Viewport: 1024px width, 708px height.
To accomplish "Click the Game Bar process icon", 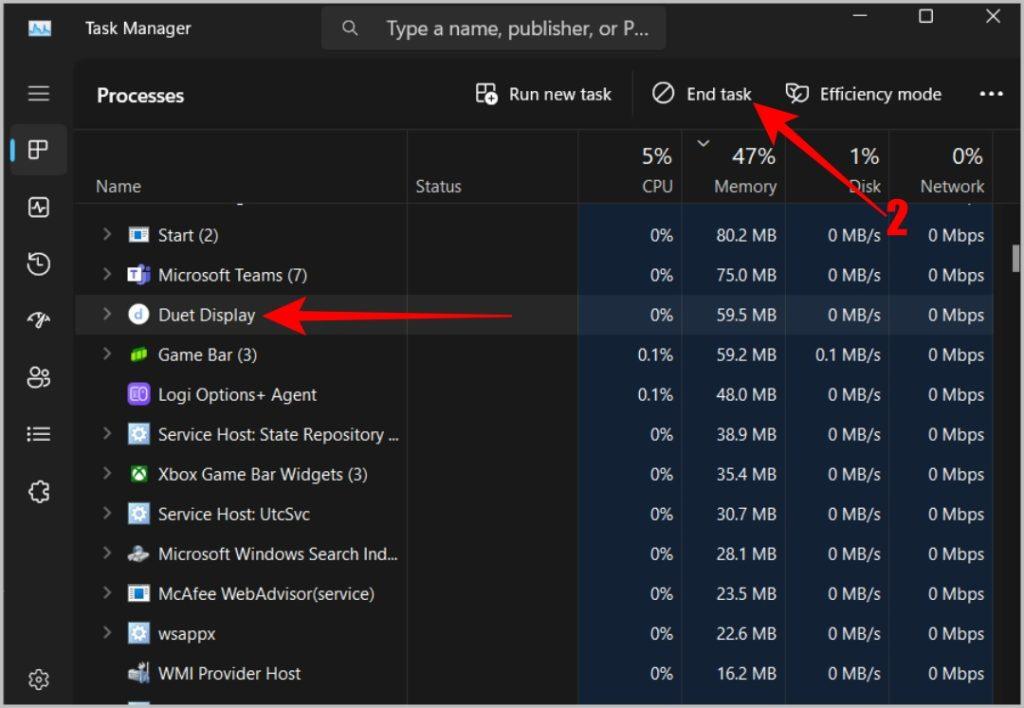I will point(138,355).
